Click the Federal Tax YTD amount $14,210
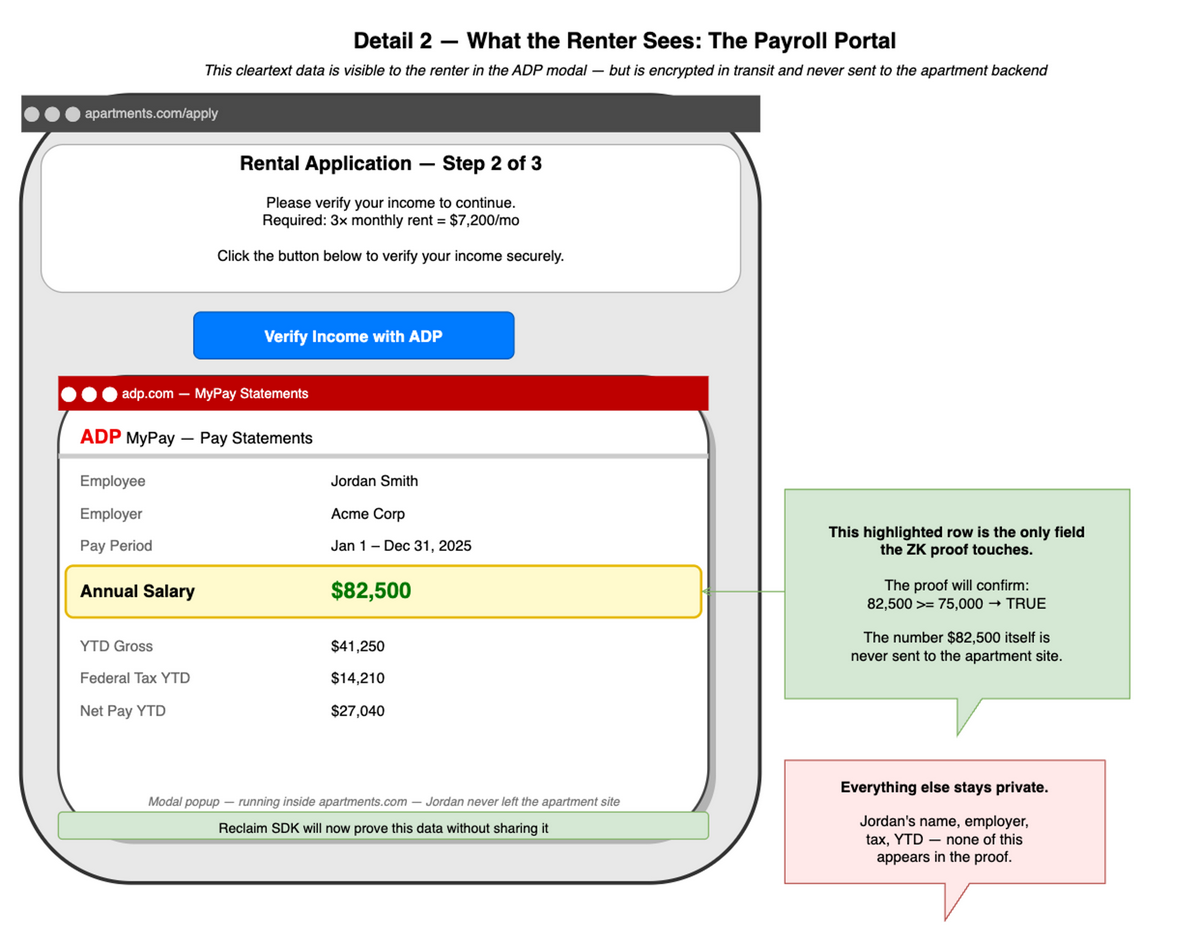 [x=357, y=678]
